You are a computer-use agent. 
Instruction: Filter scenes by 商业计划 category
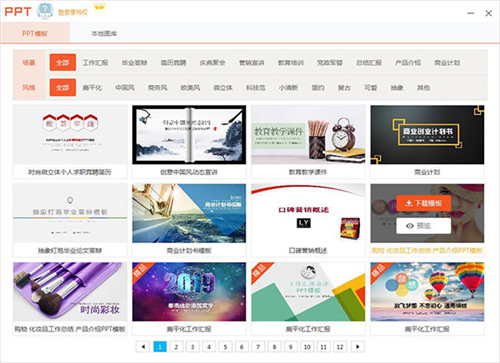[447, 63]
